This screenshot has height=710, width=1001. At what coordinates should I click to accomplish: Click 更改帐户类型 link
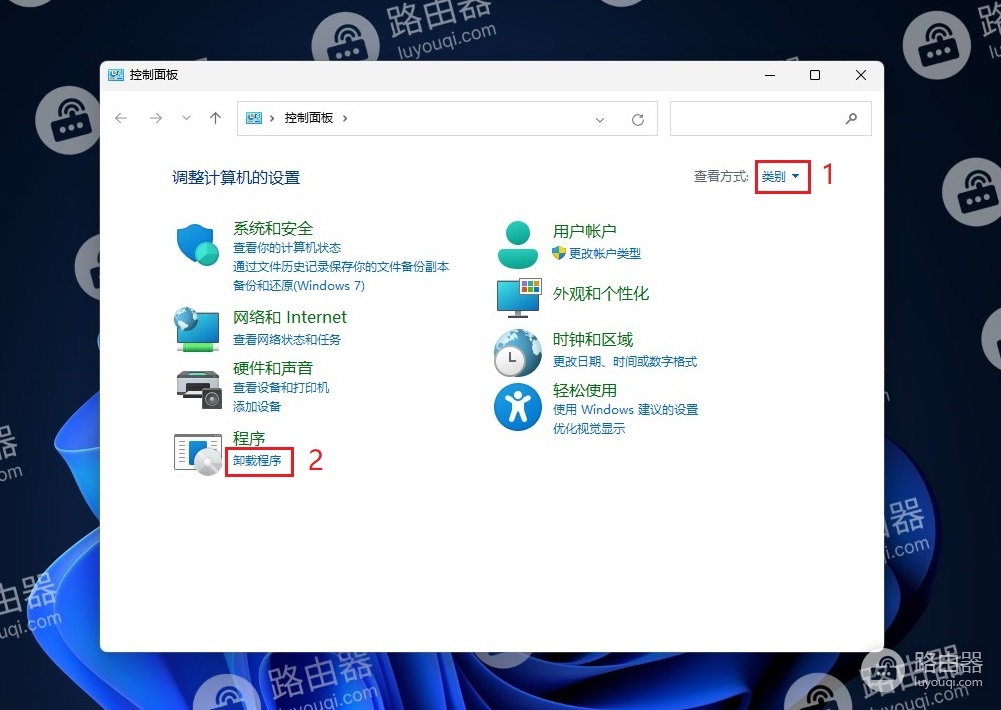click(605, 253)
